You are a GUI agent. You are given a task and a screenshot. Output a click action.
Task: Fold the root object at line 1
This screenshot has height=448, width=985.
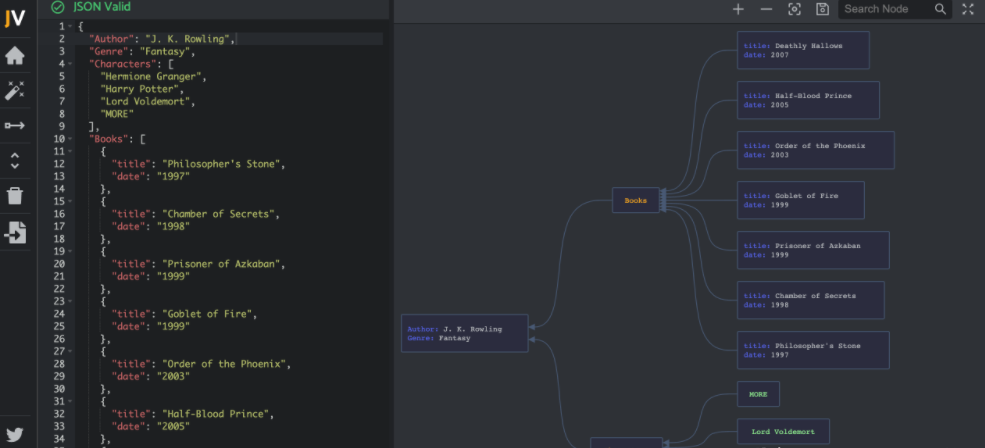tap(69, 26)
